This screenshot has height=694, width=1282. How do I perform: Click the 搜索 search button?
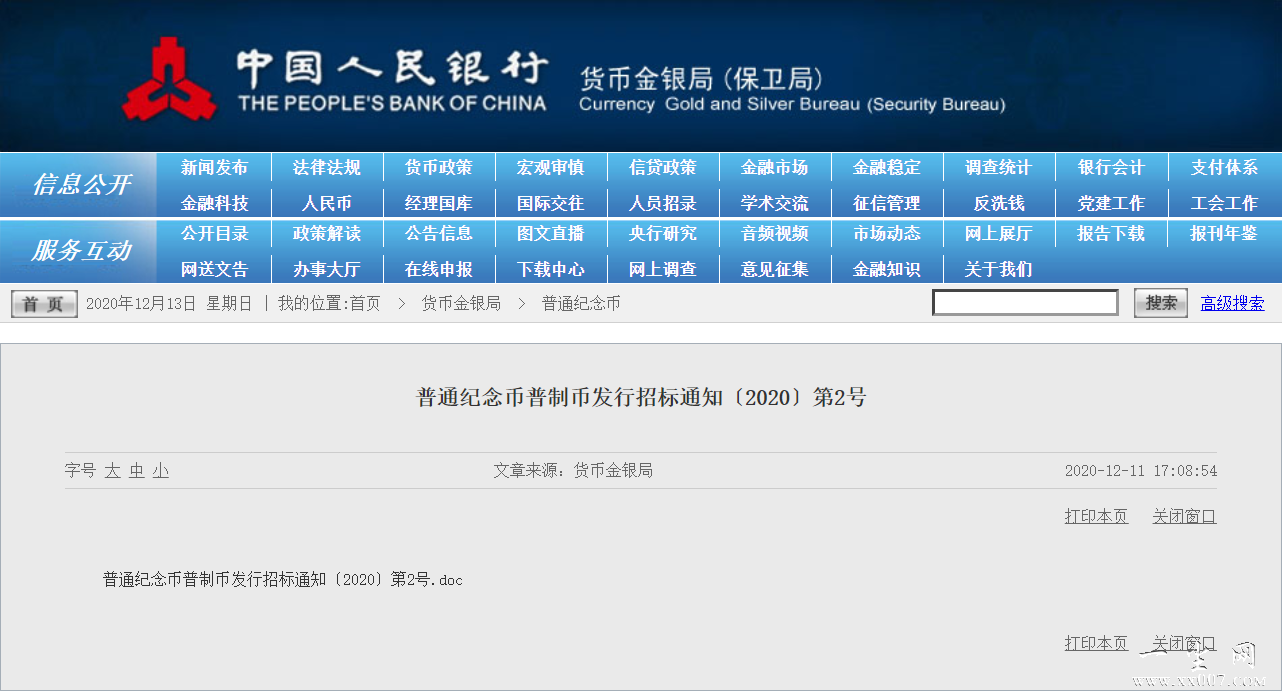coord(1161,303)
